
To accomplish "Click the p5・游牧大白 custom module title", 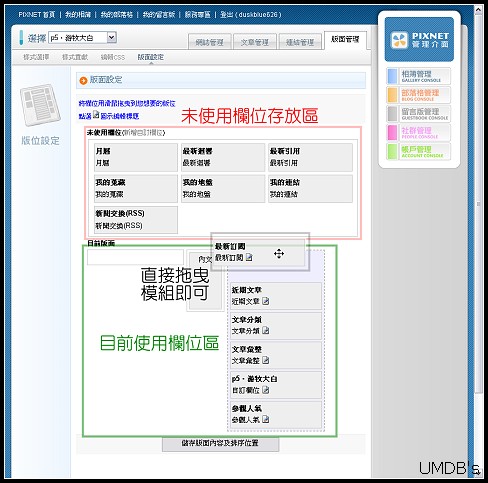I will (254, 379).
